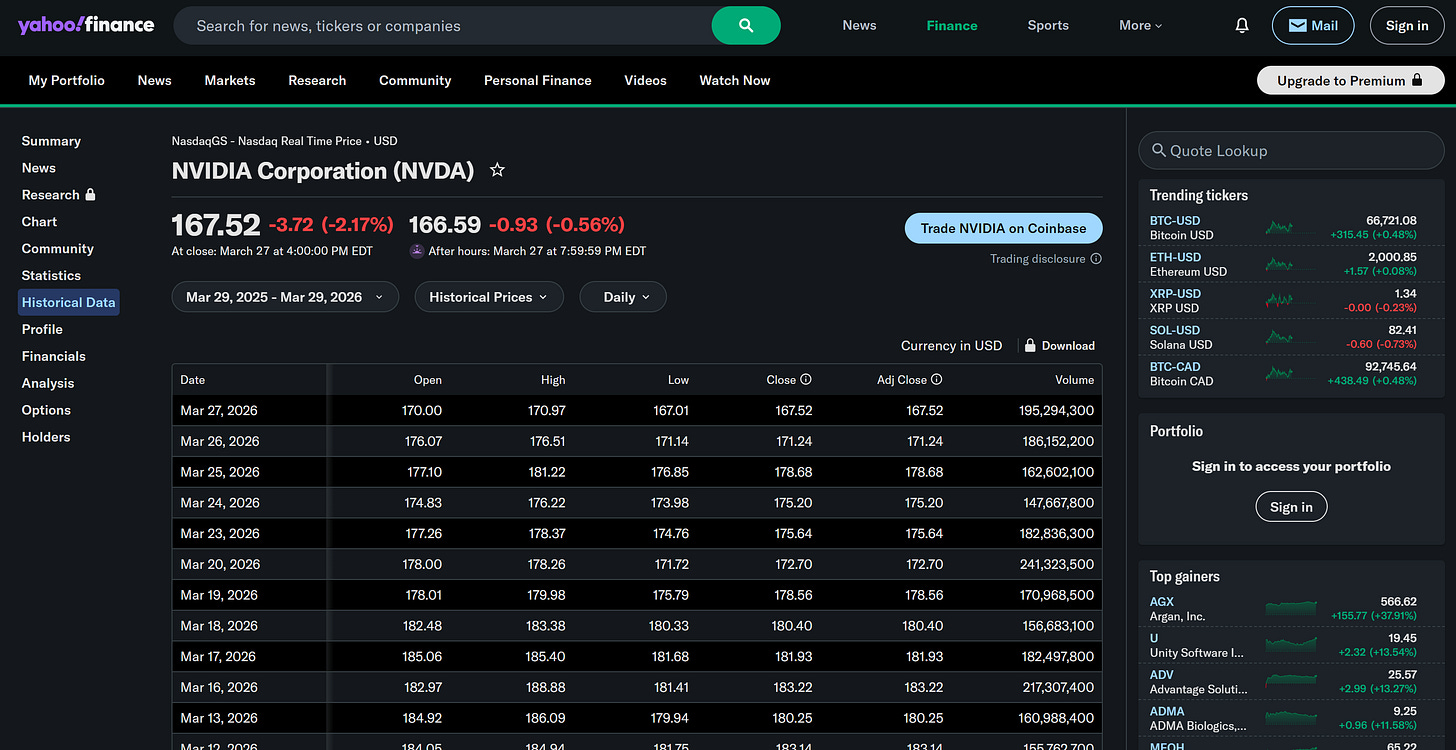
Task: Expand the More menu in header
Action: (1140, 26)
